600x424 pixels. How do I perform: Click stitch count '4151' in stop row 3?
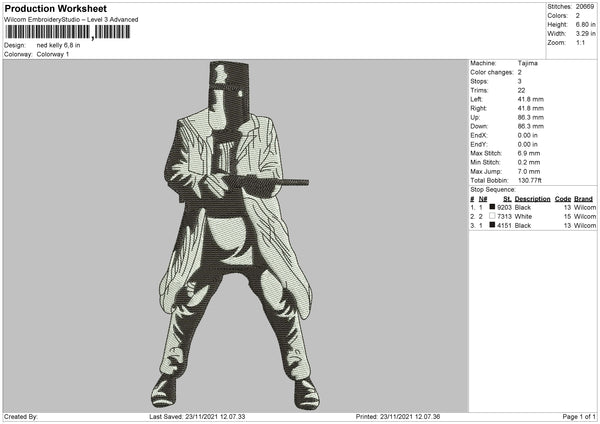click(x=504, y=226)
